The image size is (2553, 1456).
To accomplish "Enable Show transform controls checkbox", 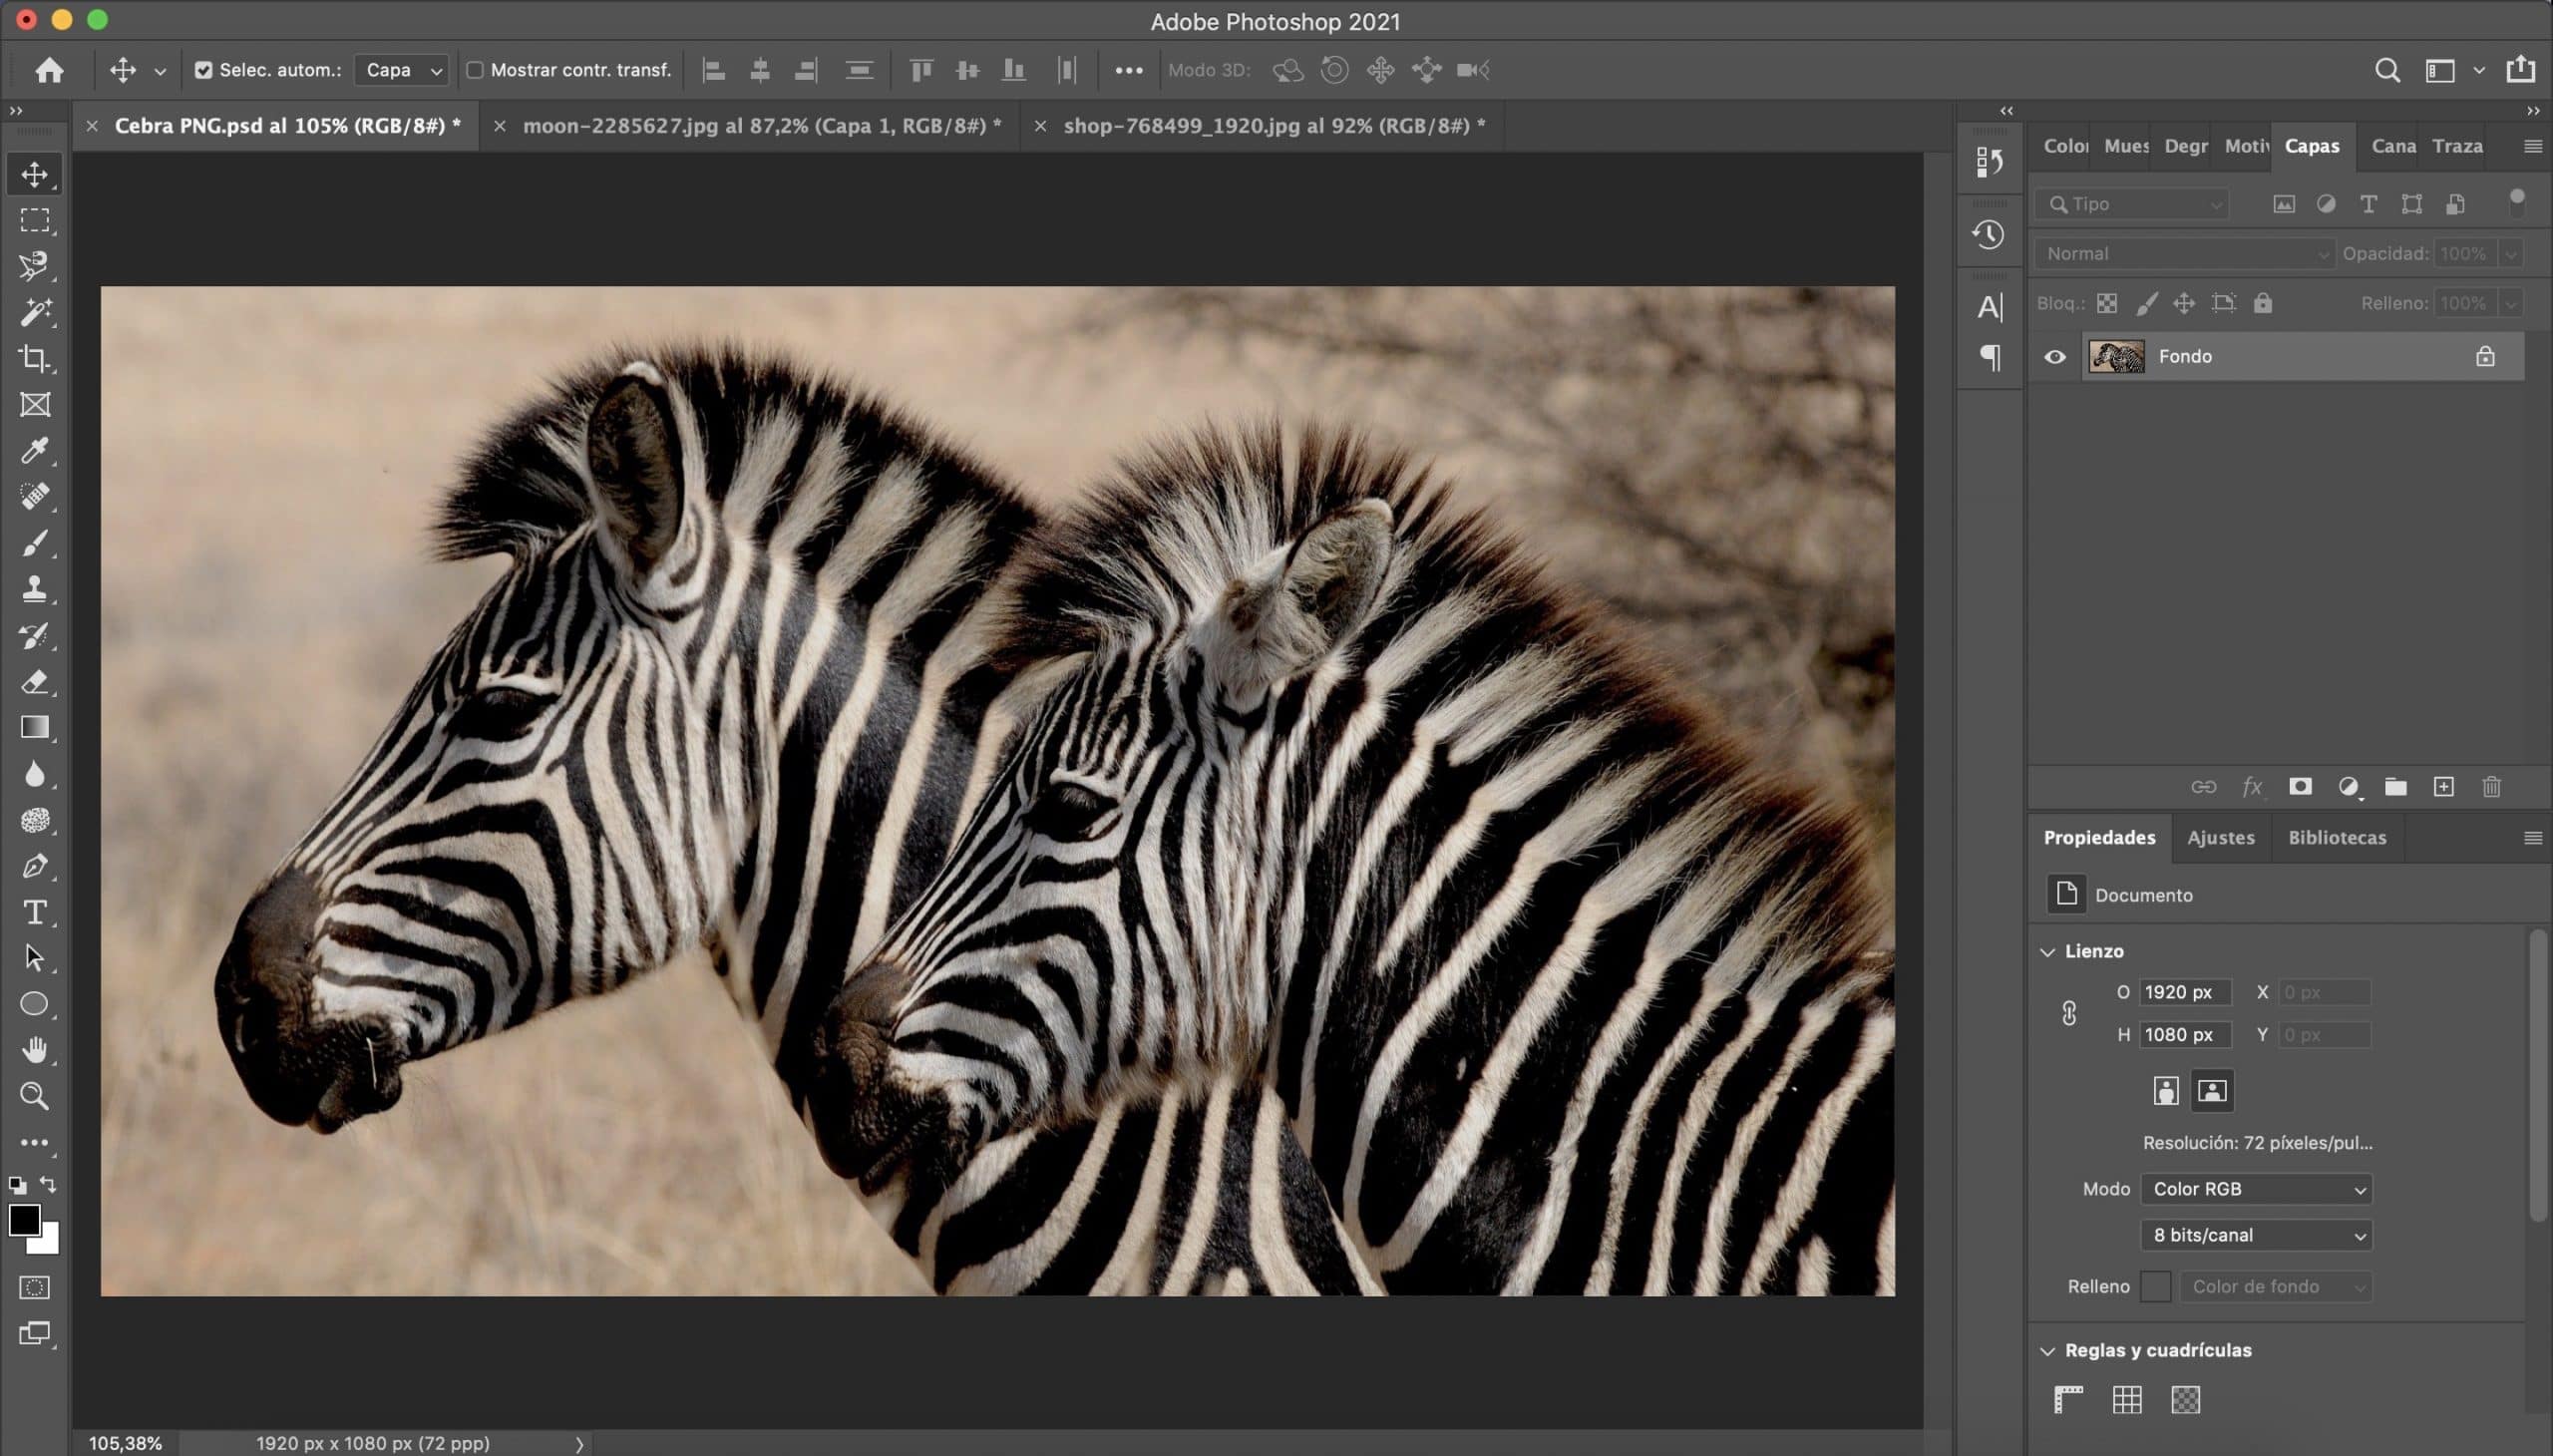I will coord(474,70).
